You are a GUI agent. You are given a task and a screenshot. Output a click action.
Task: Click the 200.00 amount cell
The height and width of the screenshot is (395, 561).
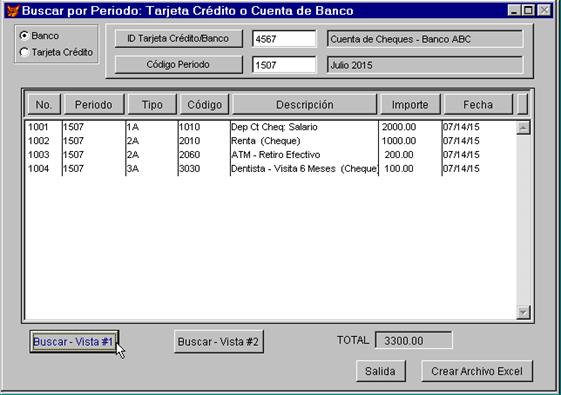[399, 155]
